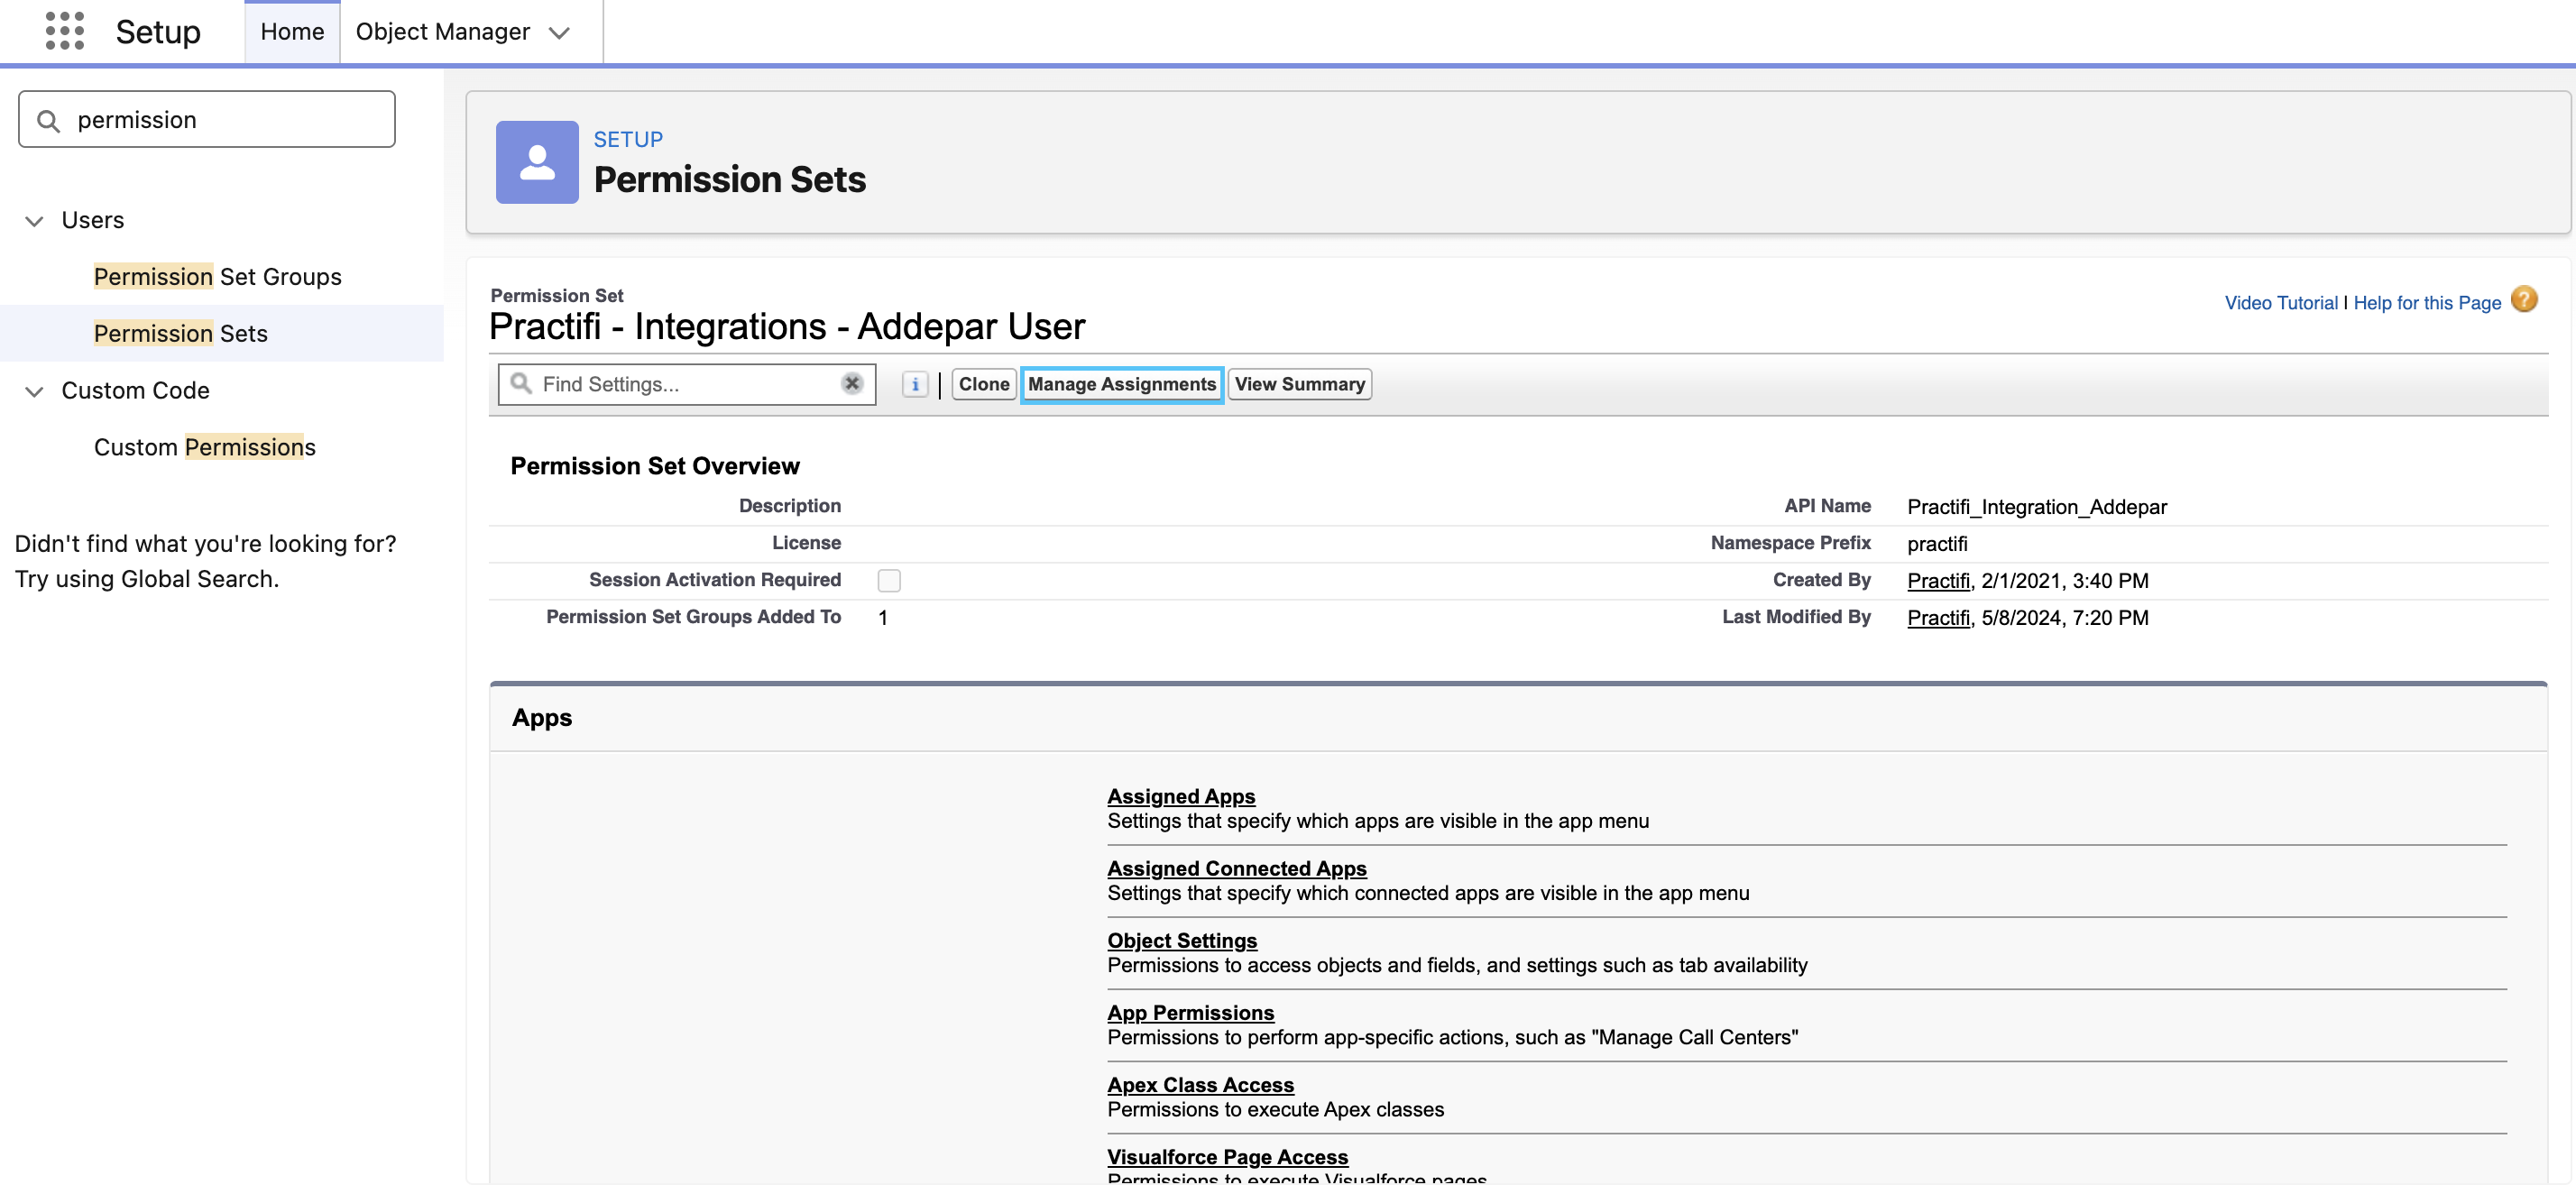Image resolution: width=2576 pixels, height=1194 pixels.
Task: Open Assigned Connected Apps link
Action: tap(1237, 868)
